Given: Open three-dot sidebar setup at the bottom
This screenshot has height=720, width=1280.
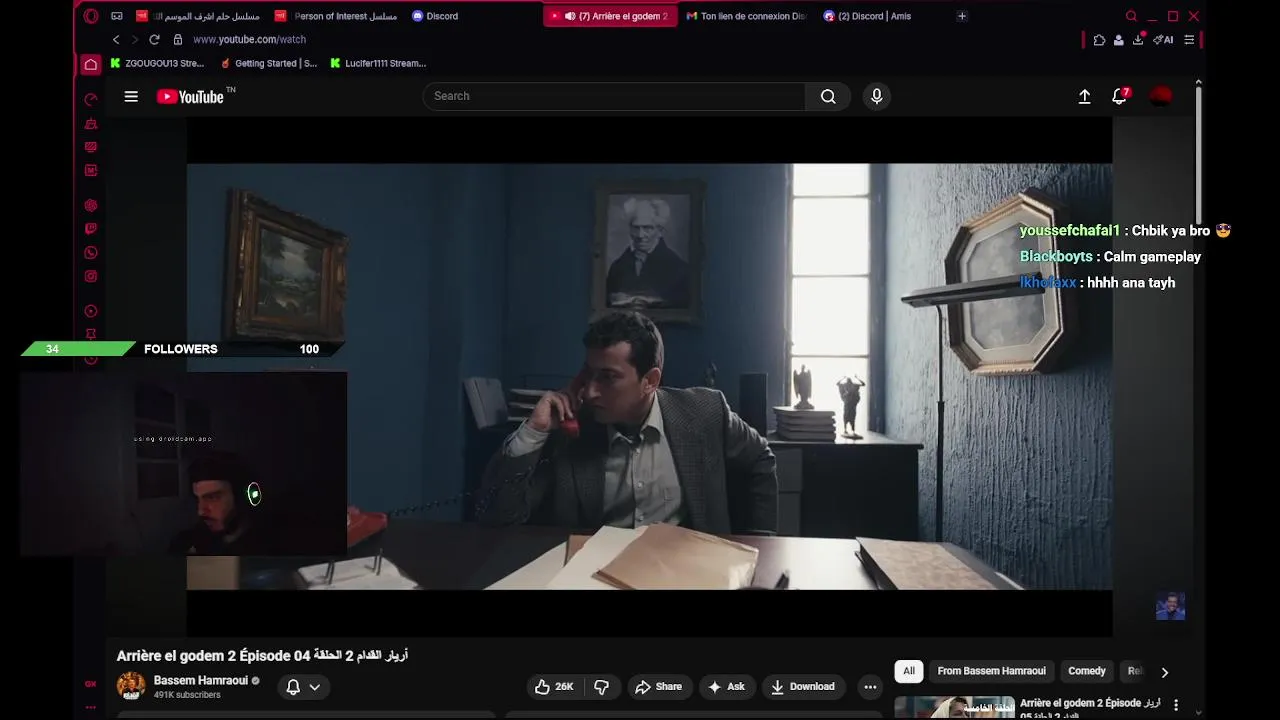Looking at the screenshot, I should point(91,707).
